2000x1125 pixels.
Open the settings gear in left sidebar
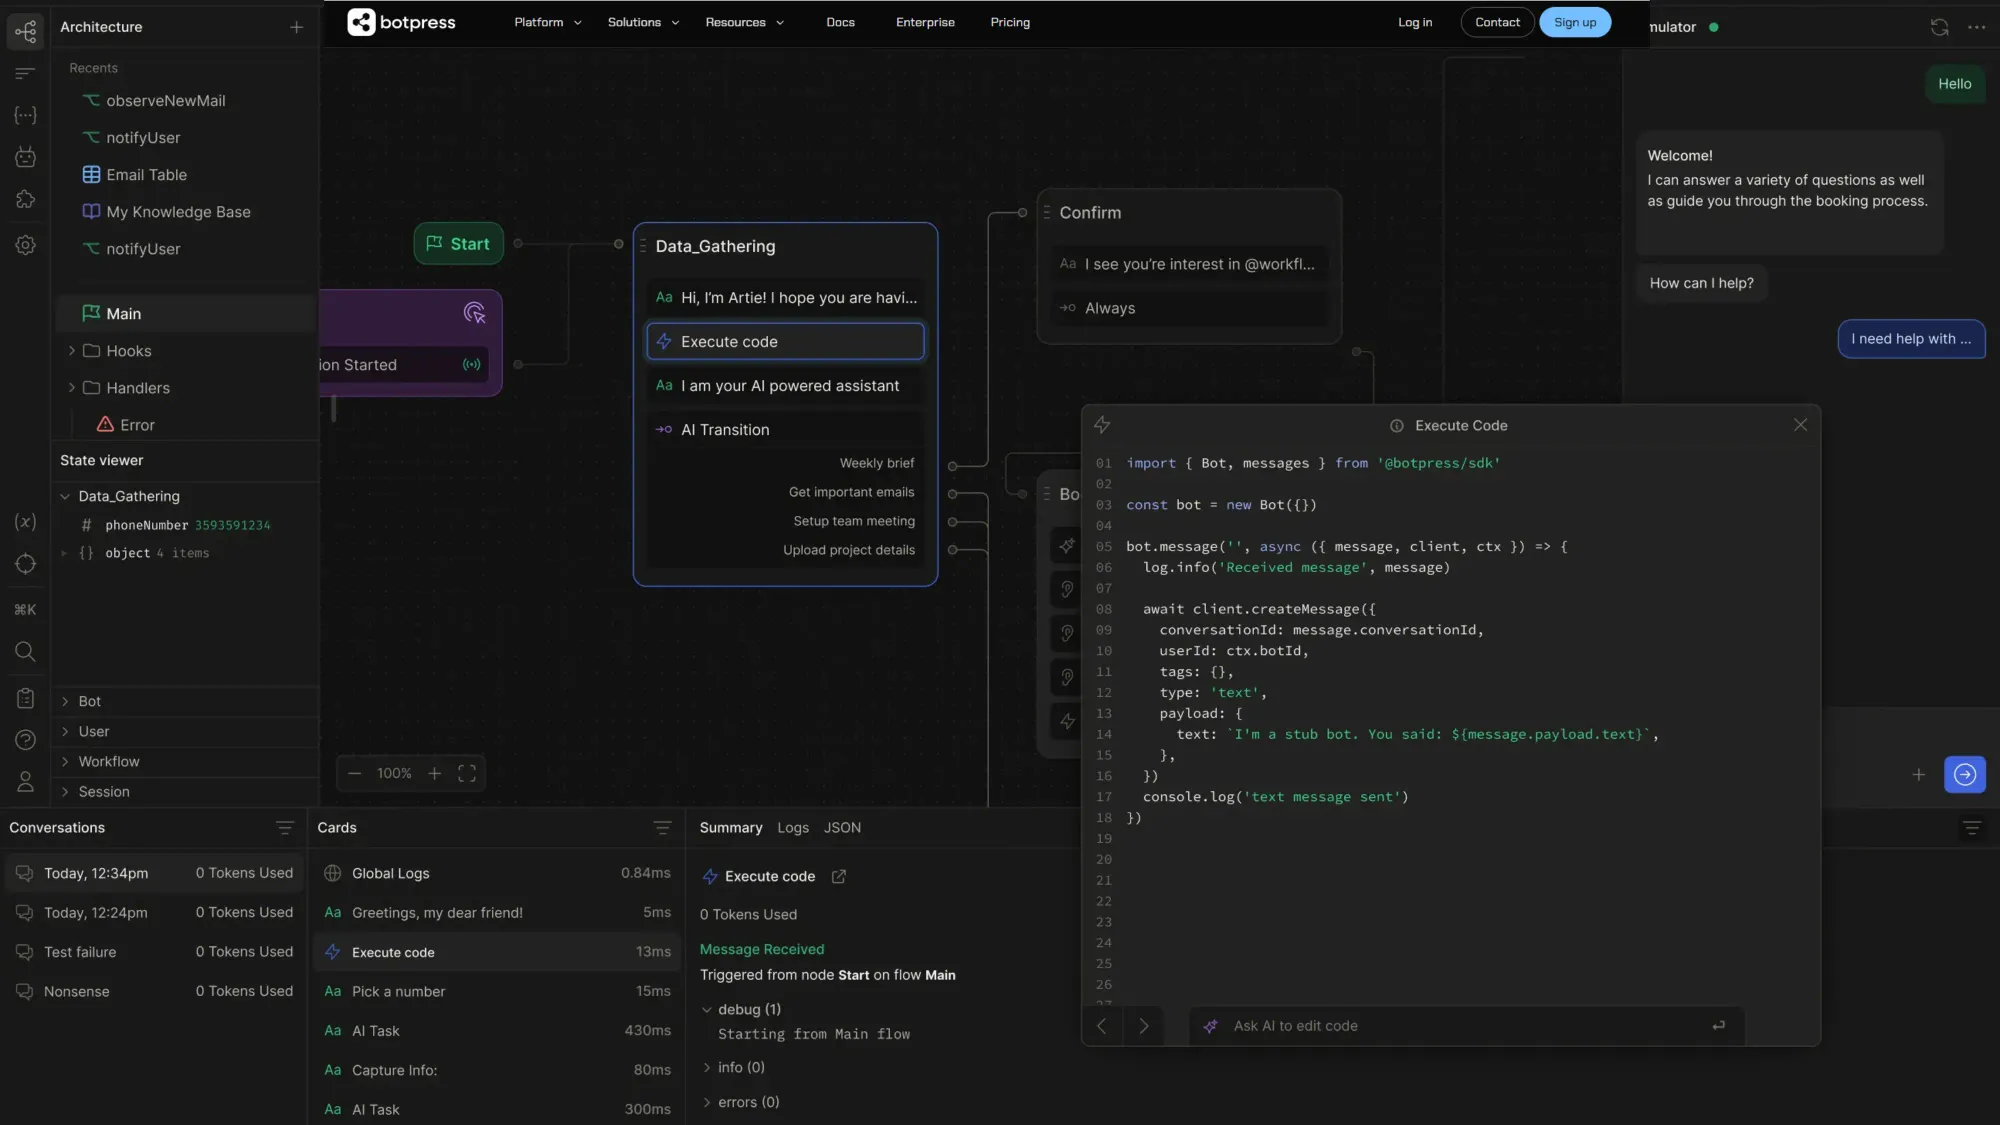click(26, 245)
